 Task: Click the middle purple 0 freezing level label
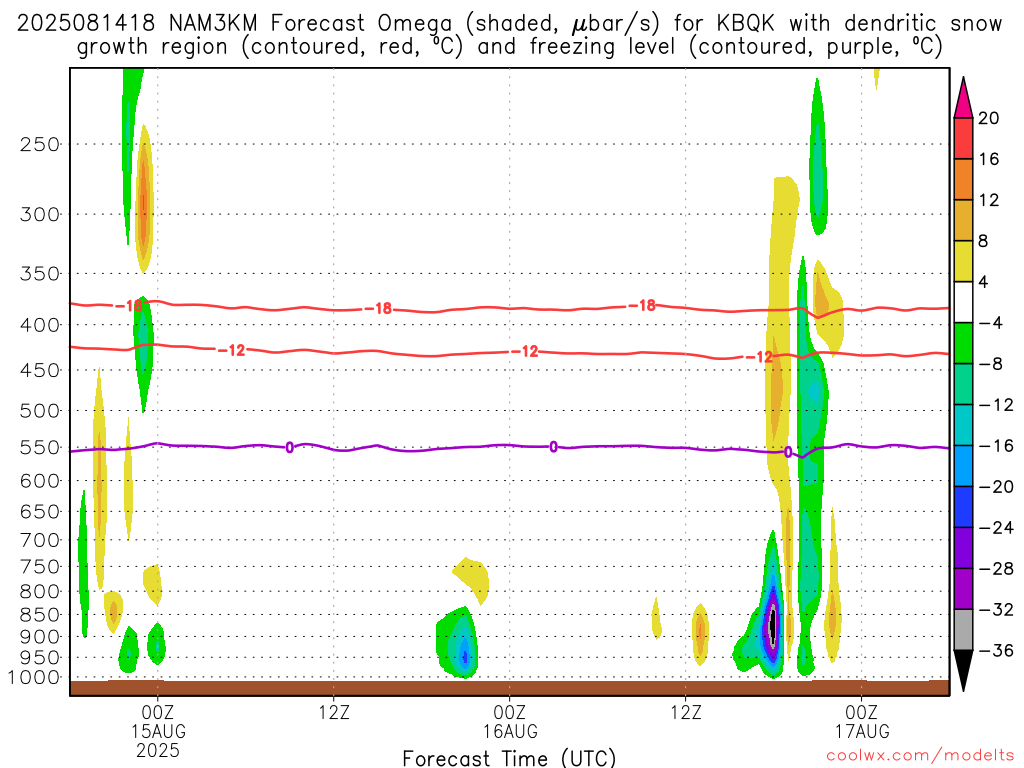coord(554,447)
